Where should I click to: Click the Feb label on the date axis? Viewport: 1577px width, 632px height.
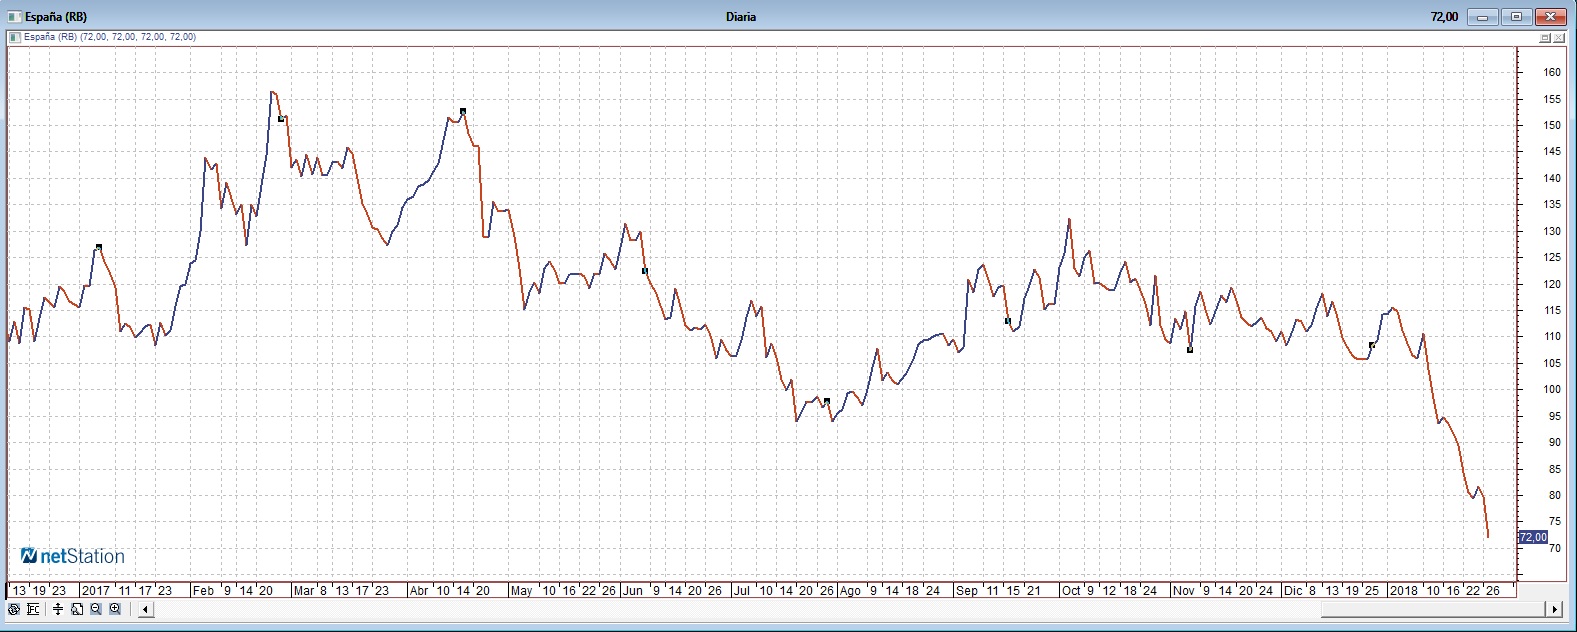point(203,591)
